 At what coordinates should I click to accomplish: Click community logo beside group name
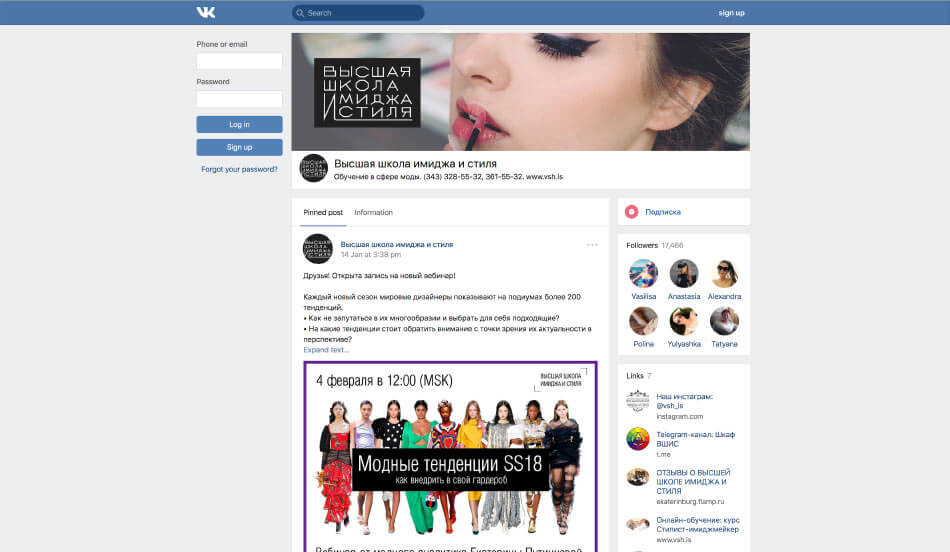click(314, 168)
